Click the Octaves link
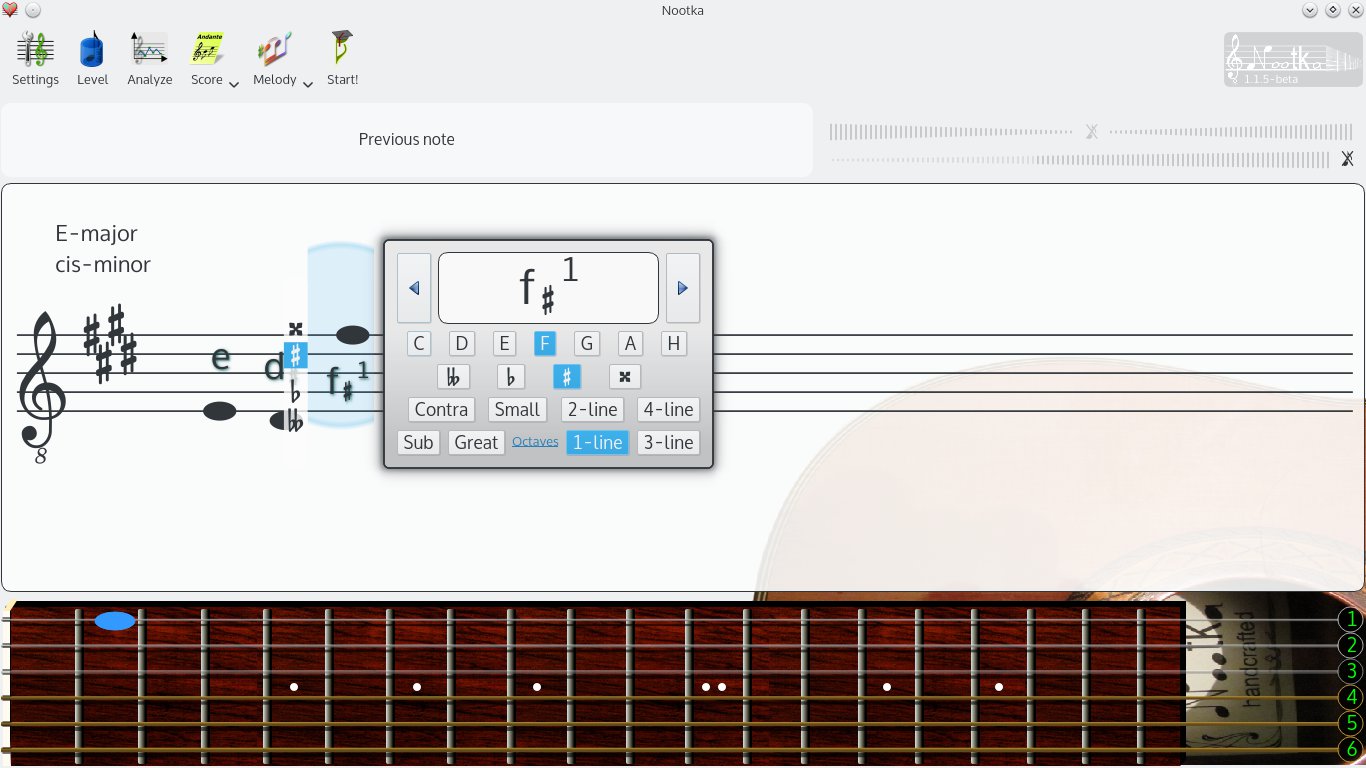This screenshot has height=768, width=1366. (535, 441)
